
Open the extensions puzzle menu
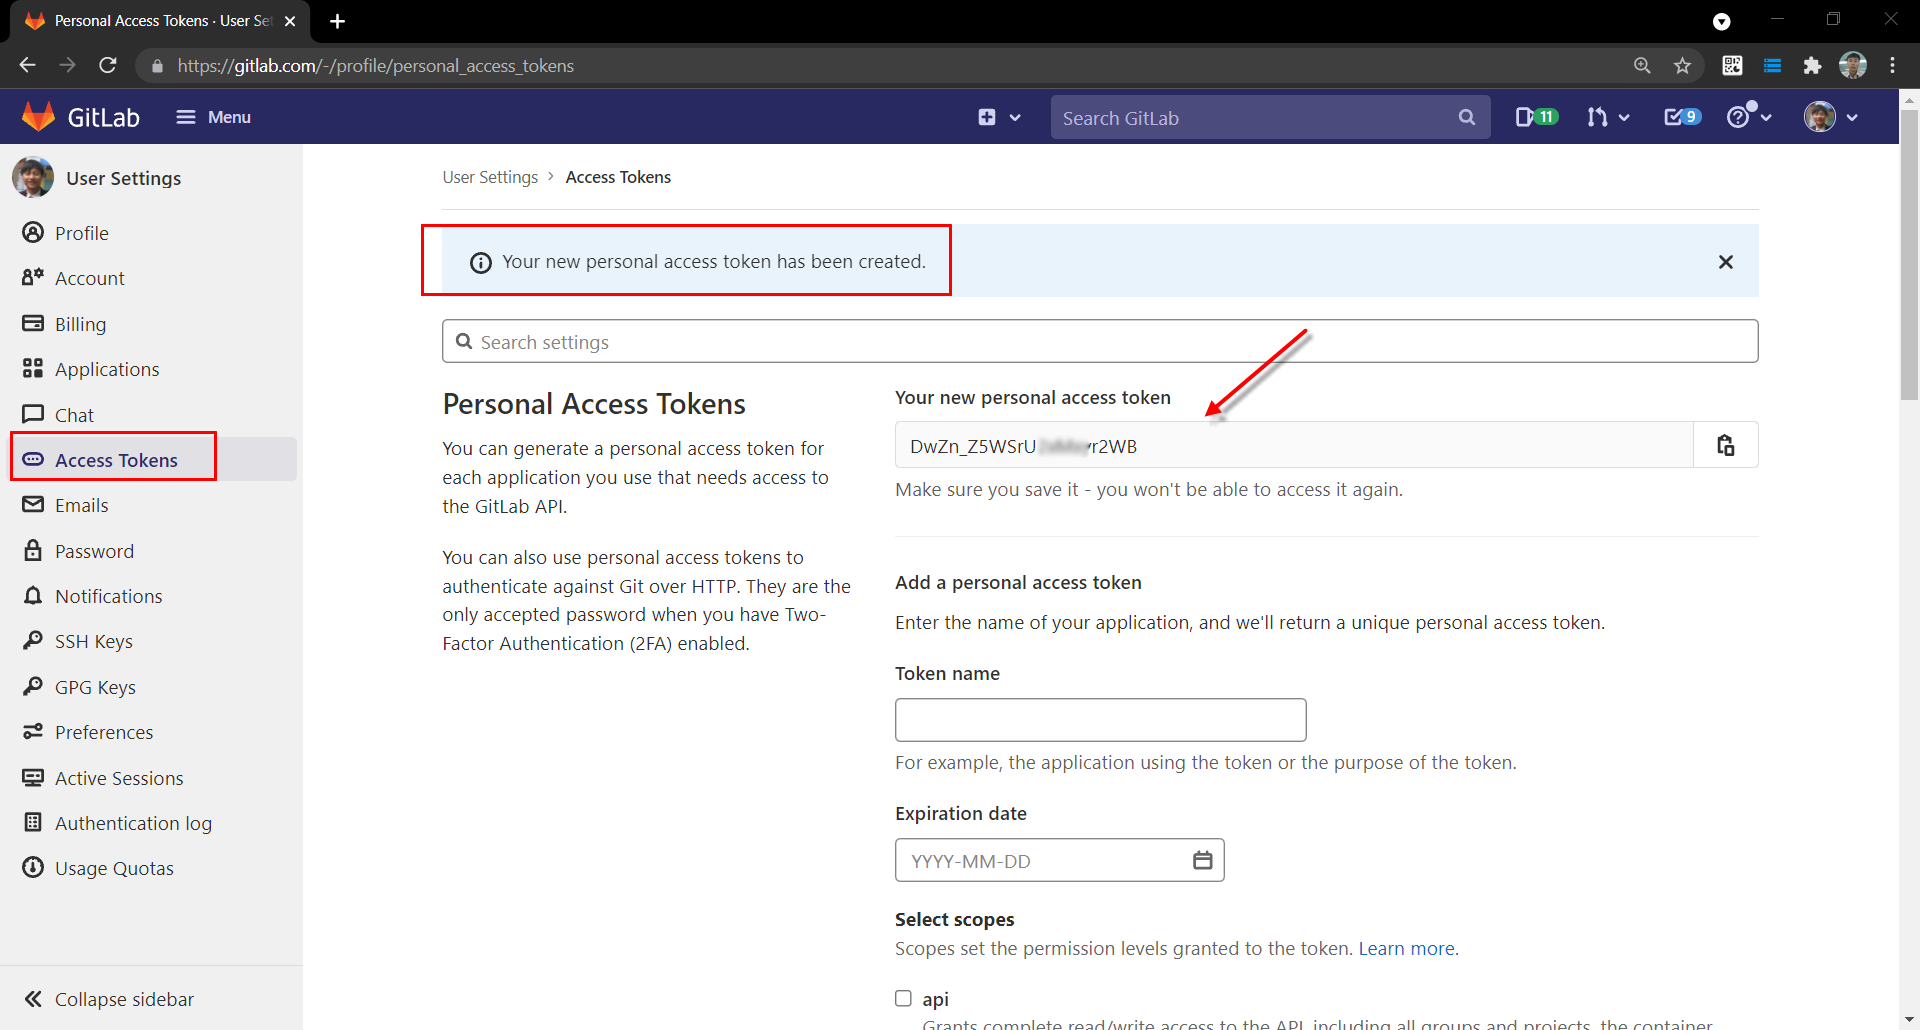point(1812,66)
